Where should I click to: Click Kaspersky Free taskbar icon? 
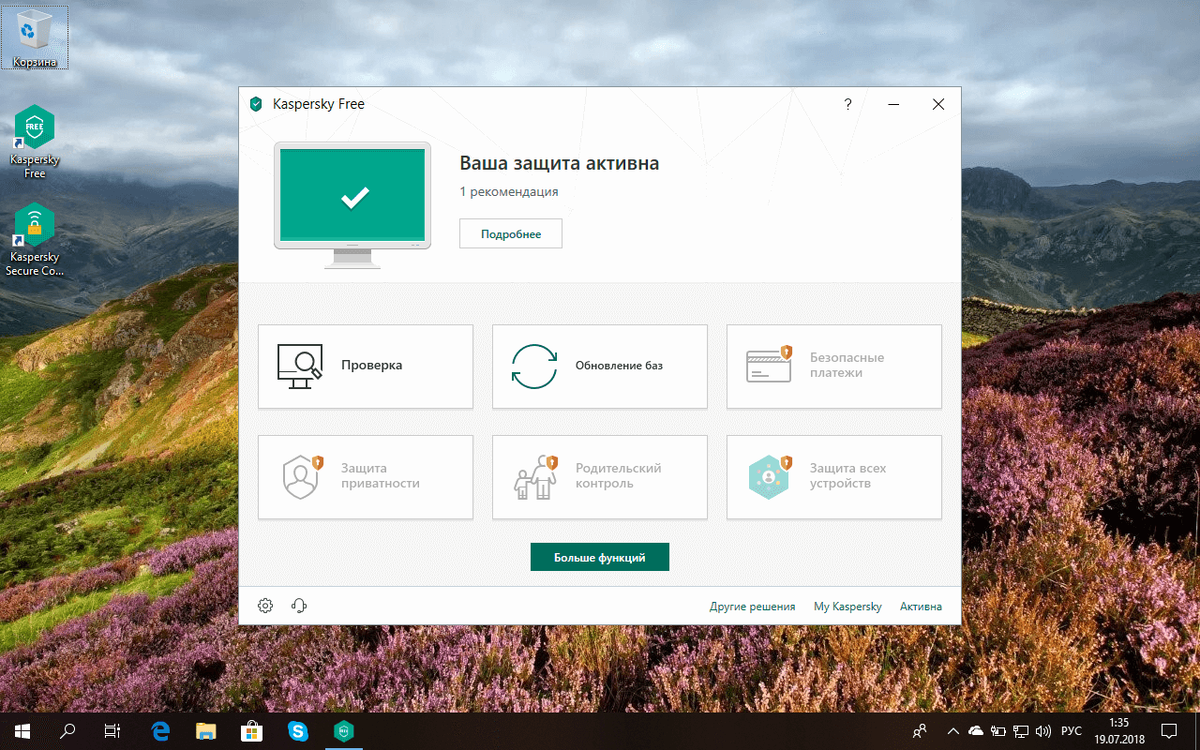(344, 731)
